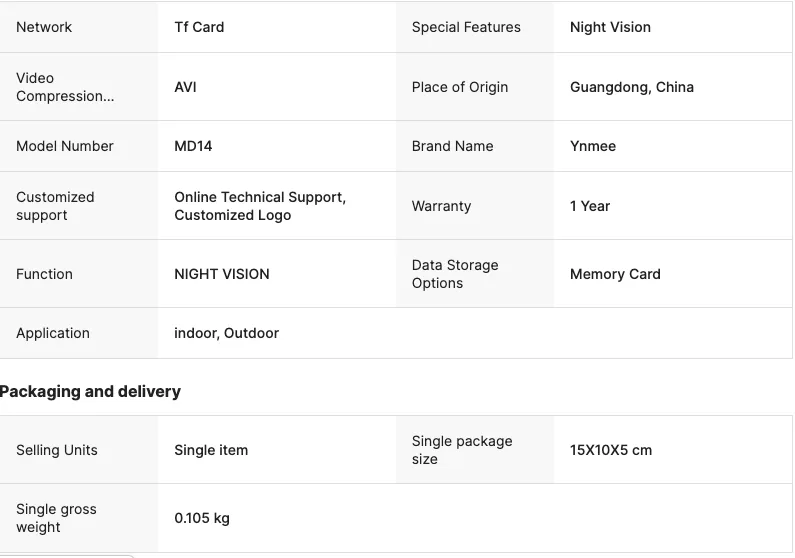Click the "AVI" video compression value

(185, 87)
